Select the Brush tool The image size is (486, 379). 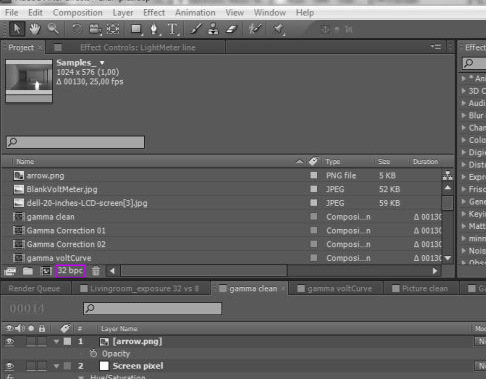coord(196,29)
